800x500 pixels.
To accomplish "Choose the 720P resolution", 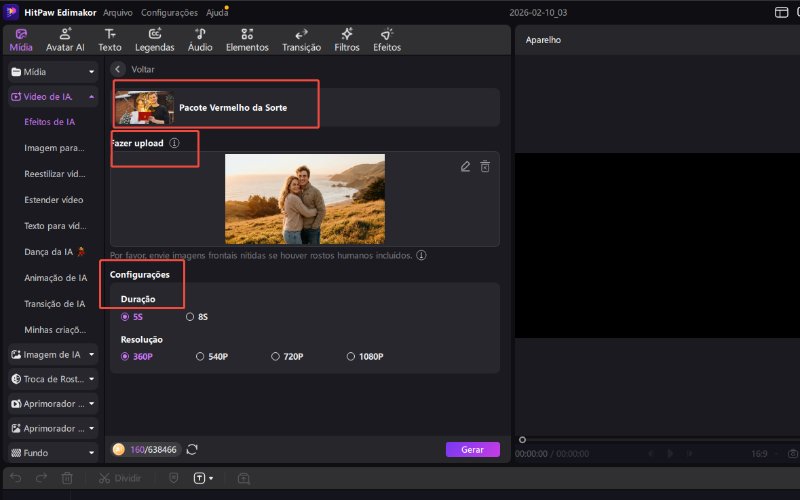I will point(287,357).
